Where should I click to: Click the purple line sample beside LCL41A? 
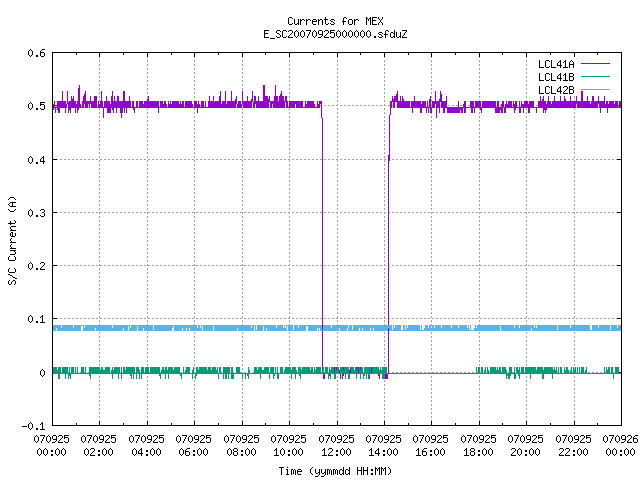pyautogui.click(x=595, y=64)
